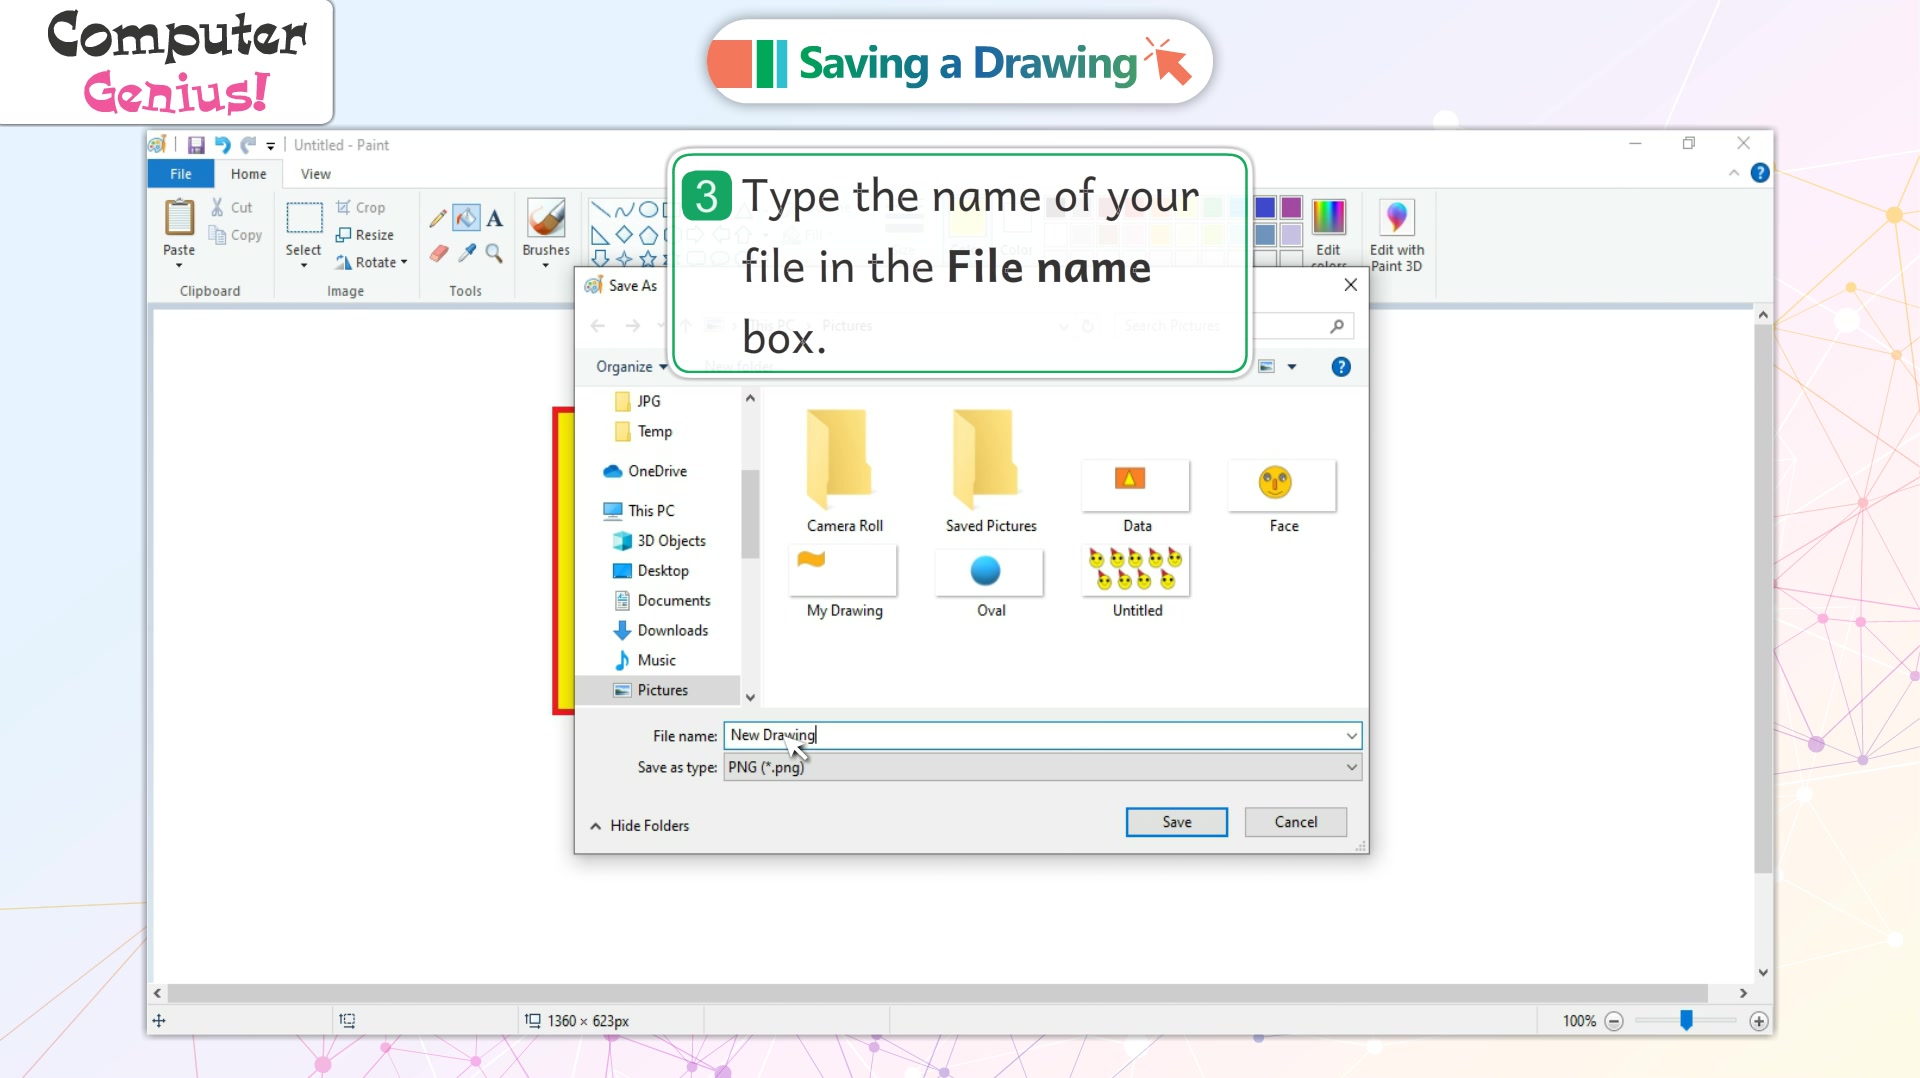Switch to the View ribbon tab

click(316, 174)
